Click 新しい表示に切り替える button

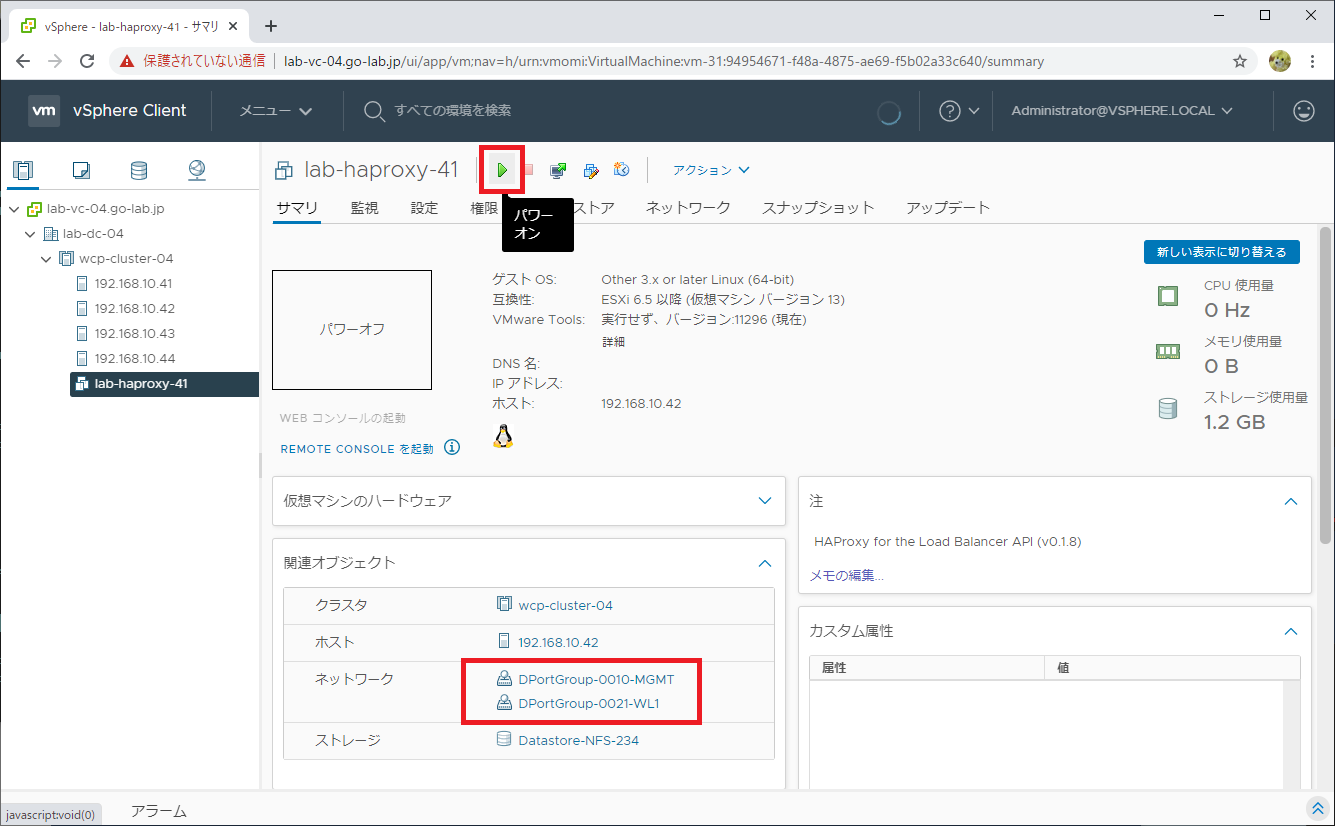pos(1222,252)
